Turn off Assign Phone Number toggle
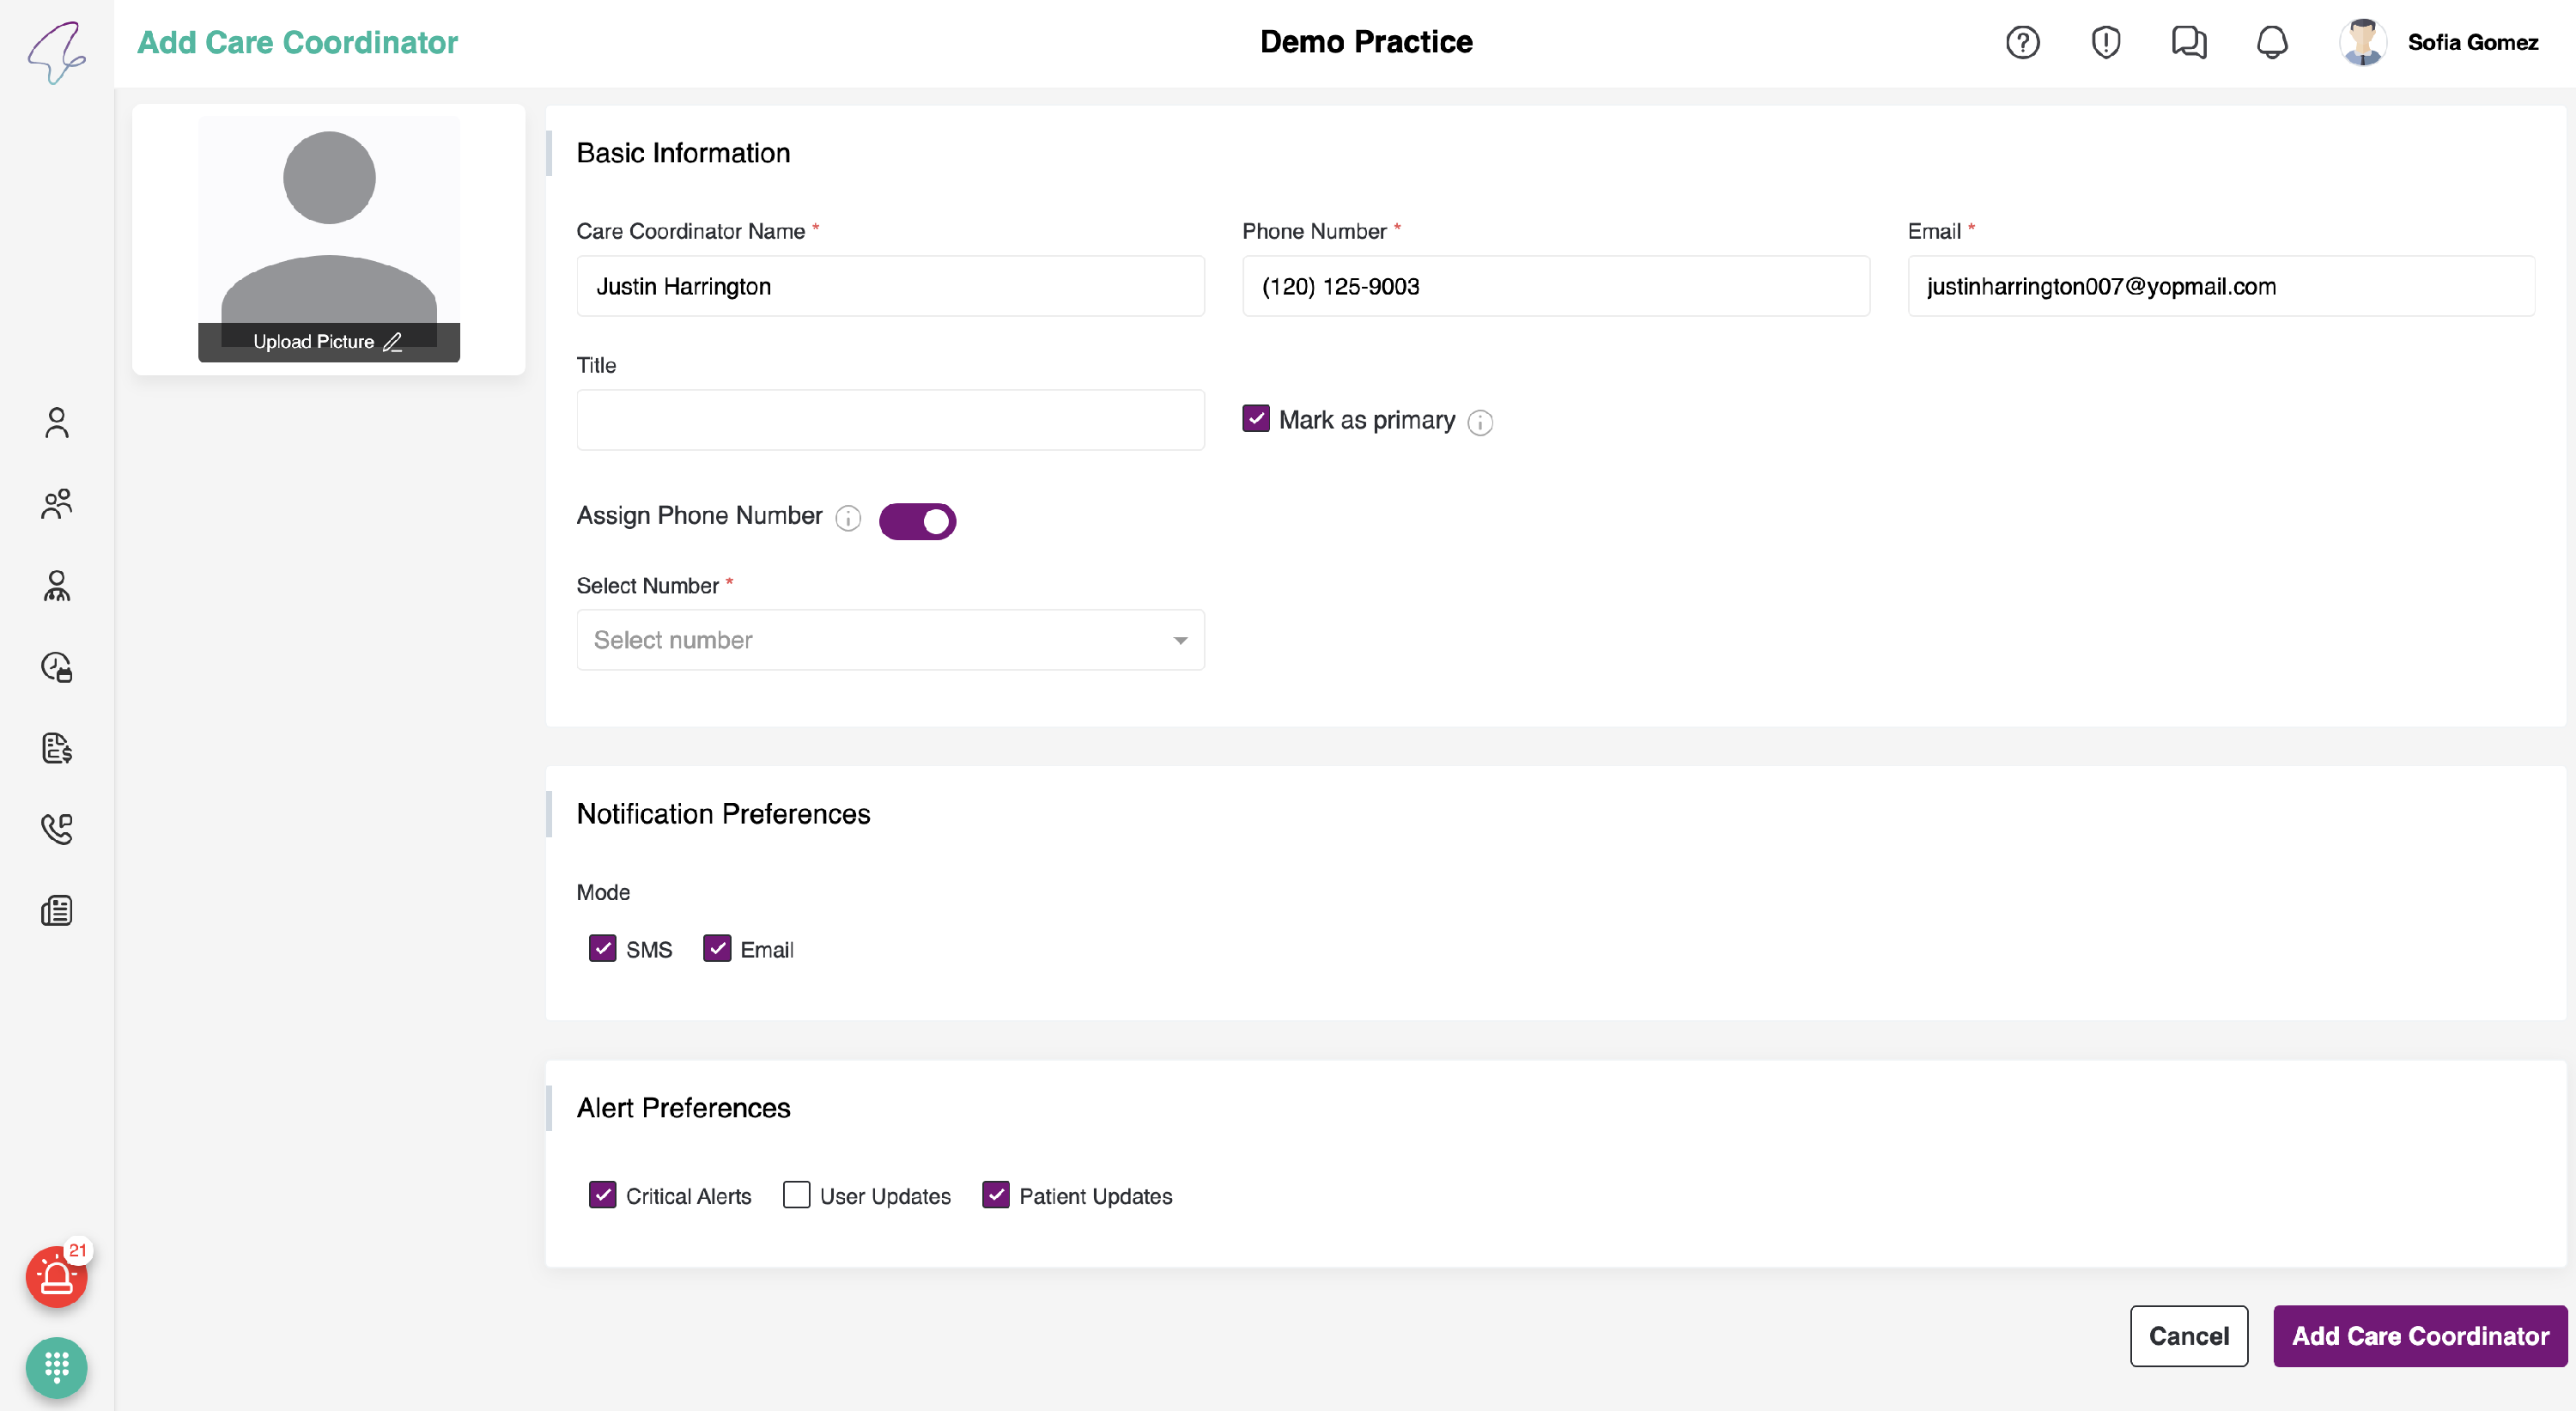2576x1411 pixels. click(917, 521)
